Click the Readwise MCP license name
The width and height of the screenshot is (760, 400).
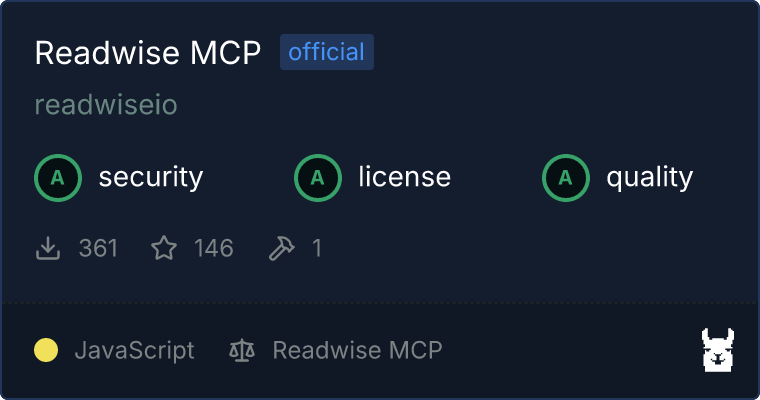pyautogui.click(x=358, y=350)
